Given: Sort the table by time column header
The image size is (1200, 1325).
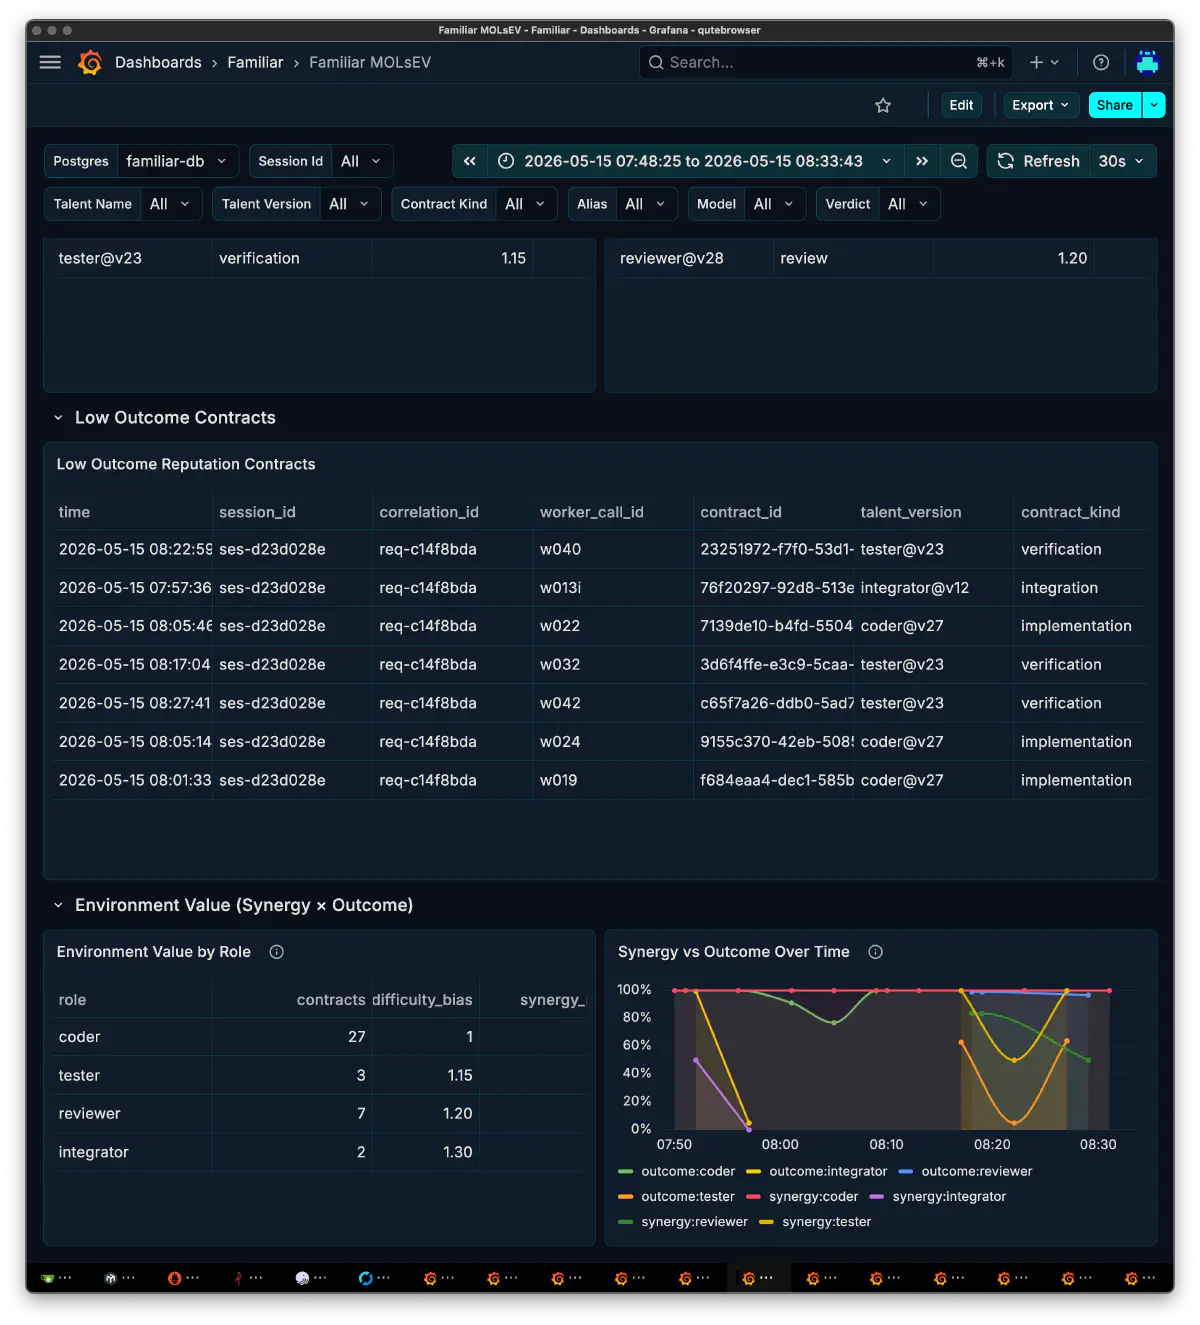Looking at the screenshot, I should point(74,512).
